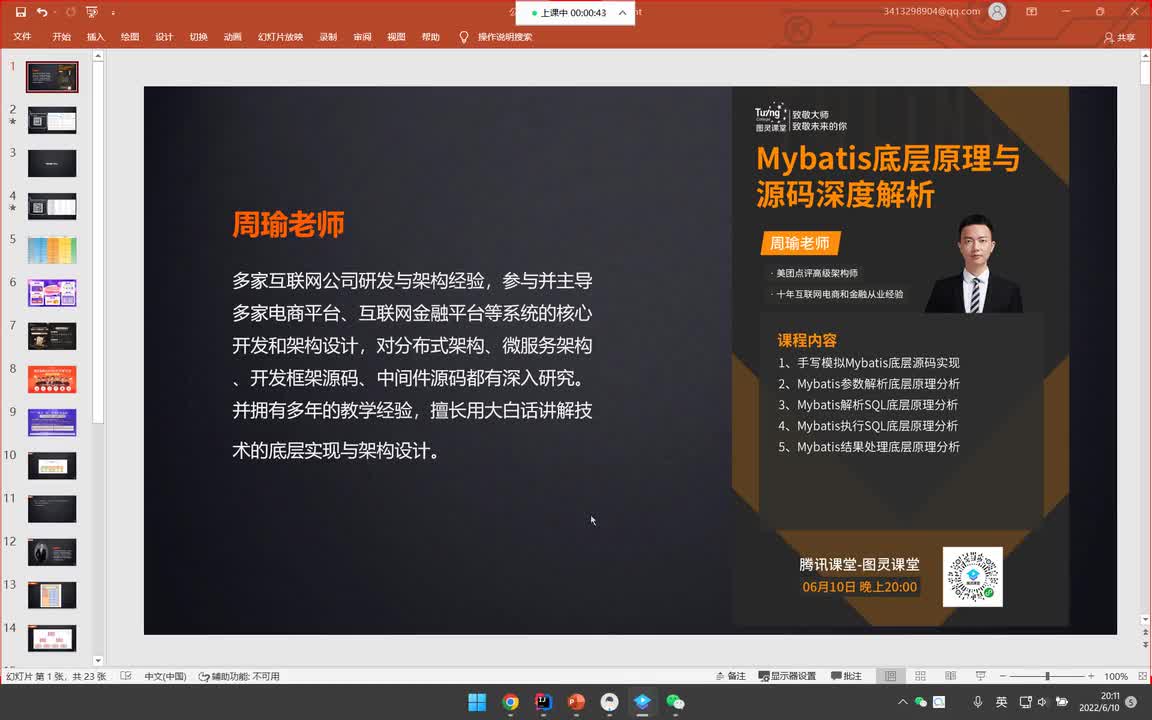The width and height of the screenshot is (1152, 720).
Task: Save the presentation via the quick access icon
Action: (x=20, y=12)
